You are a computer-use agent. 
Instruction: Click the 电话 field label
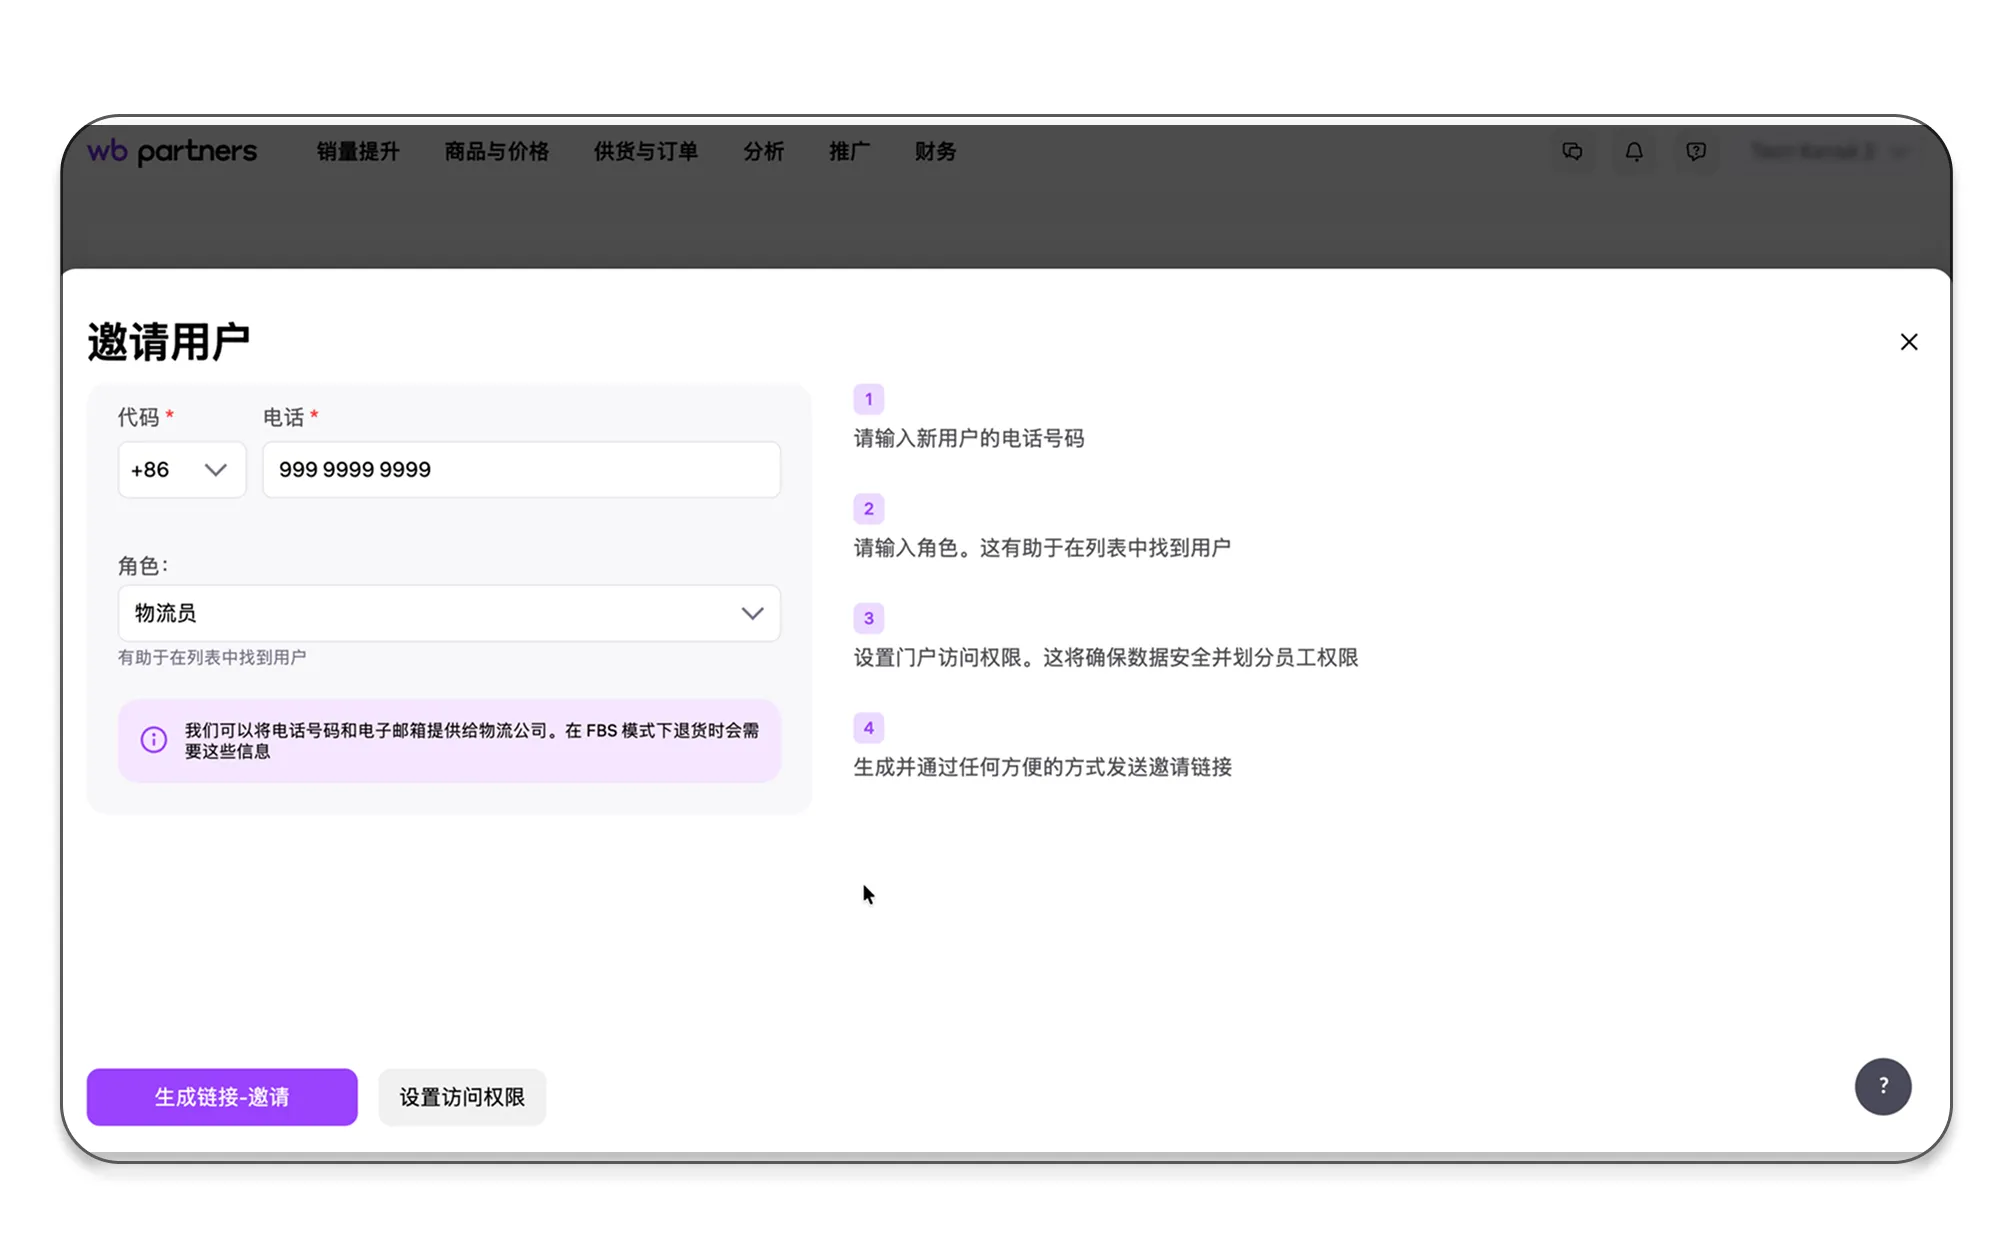tap(284, 417)
